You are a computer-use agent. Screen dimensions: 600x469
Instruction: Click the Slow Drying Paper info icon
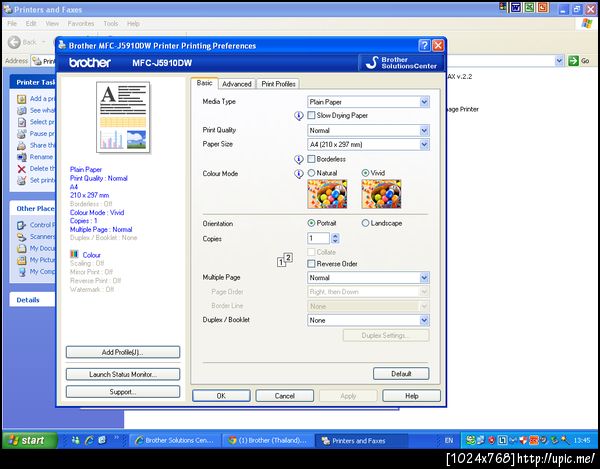tap(298, 116)
